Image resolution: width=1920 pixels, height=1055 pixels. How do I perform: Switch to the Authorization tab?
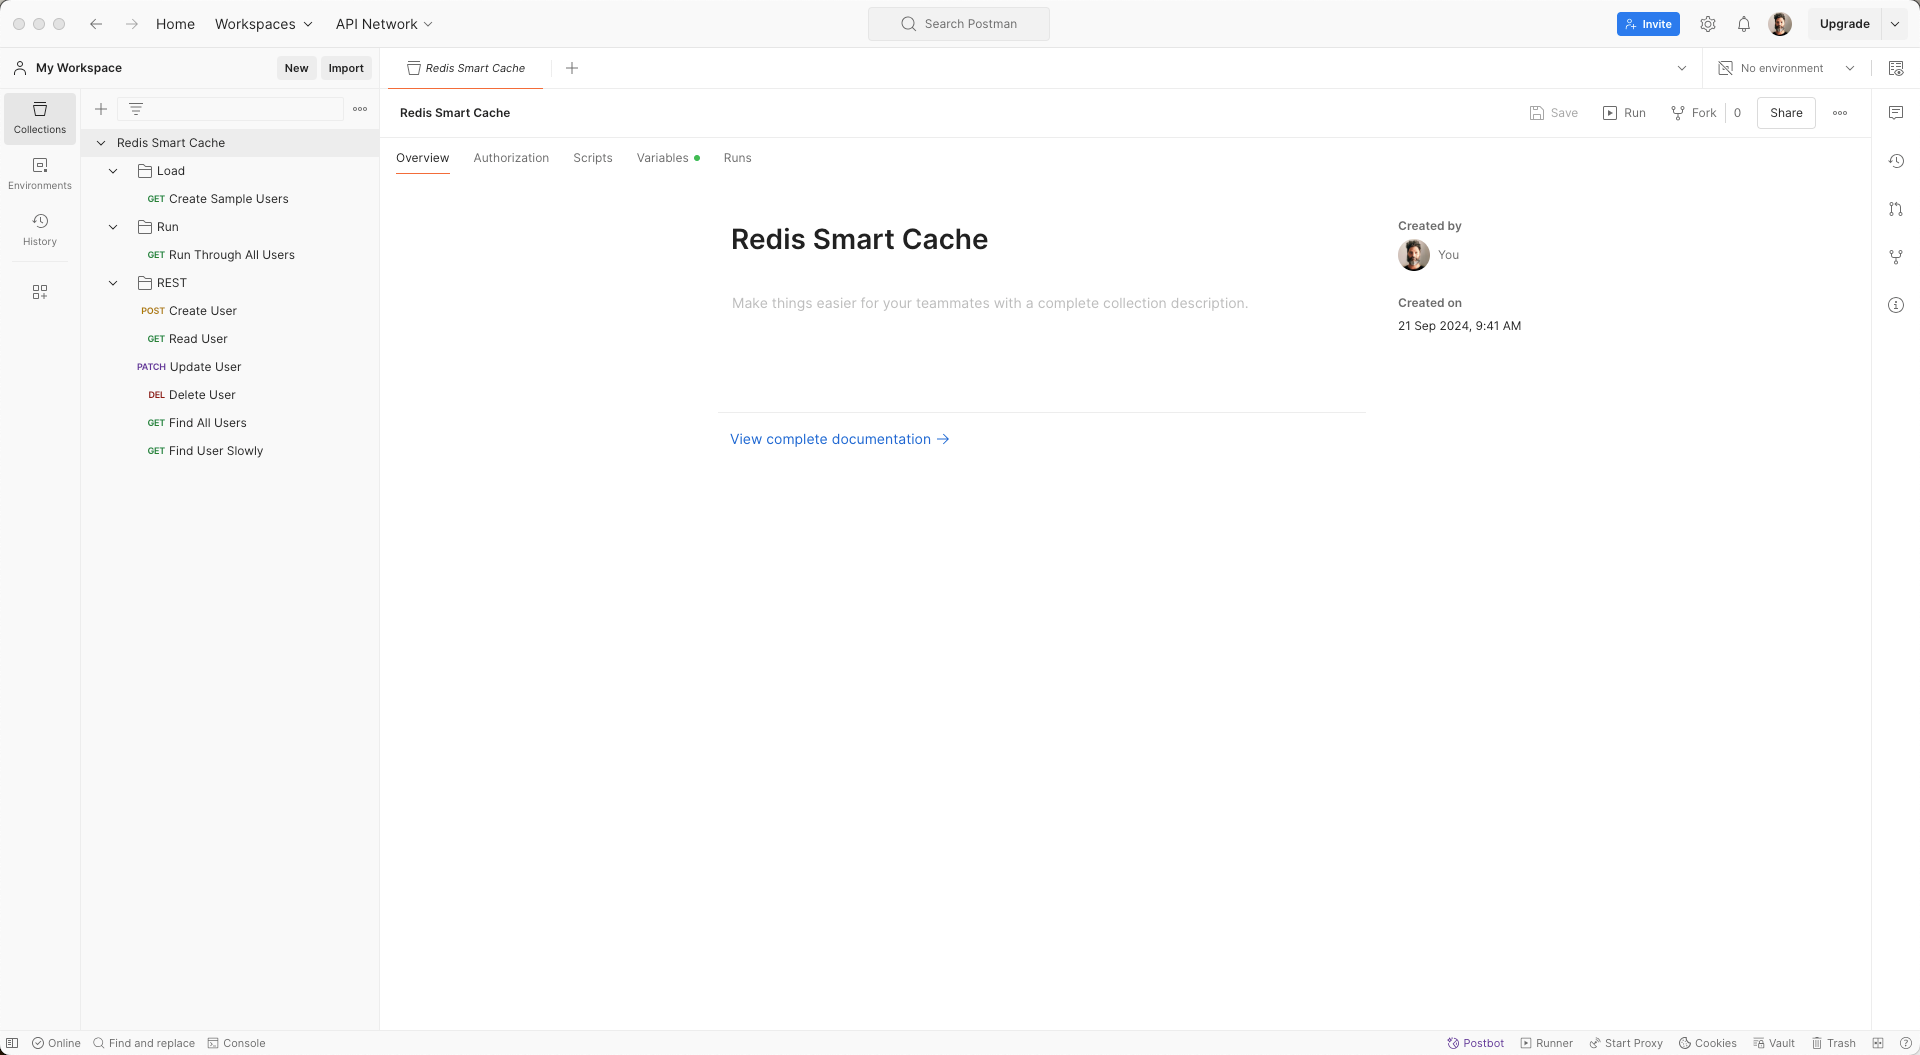pyautogui.click(x=511, y=158)
